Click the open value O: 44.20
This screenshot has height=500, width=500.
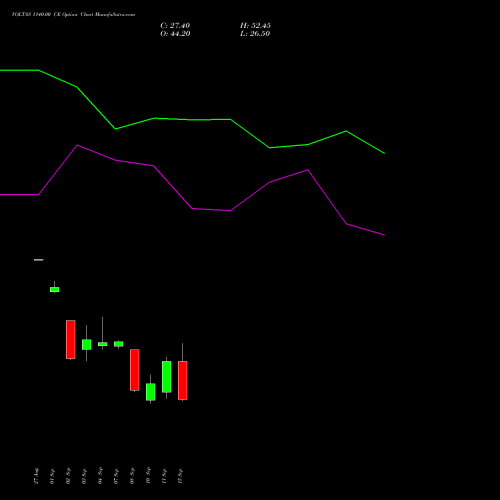pyautogui.click(x=175, y=34)
